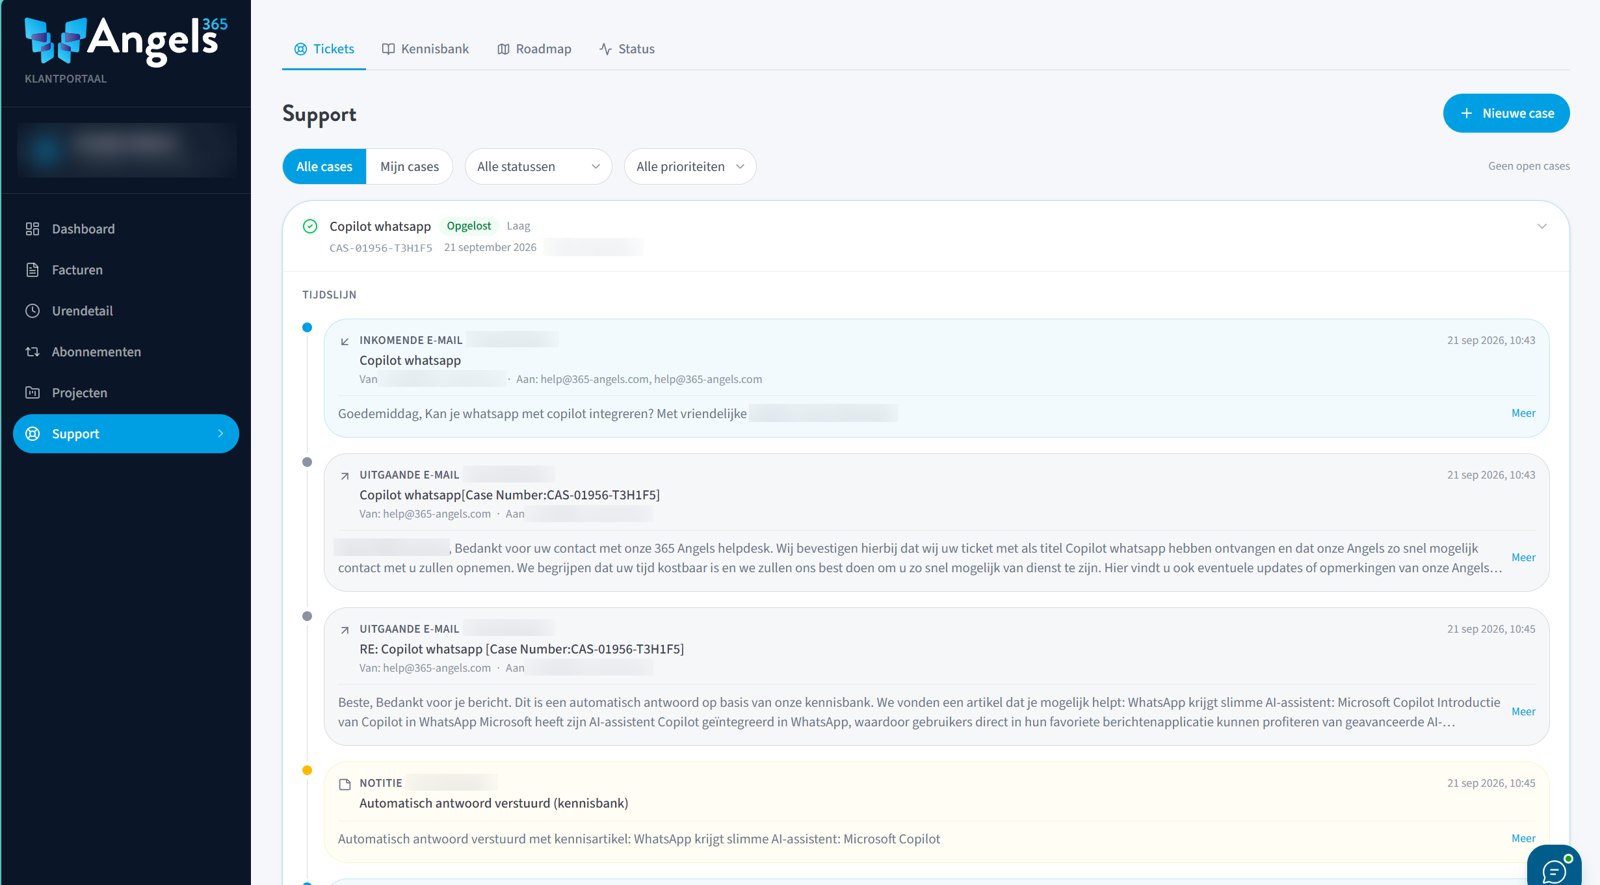Screen dimensions: 1600x885
Task: Open the Alle prioriteiten dropdown
Action: click(x=690, y=167)
